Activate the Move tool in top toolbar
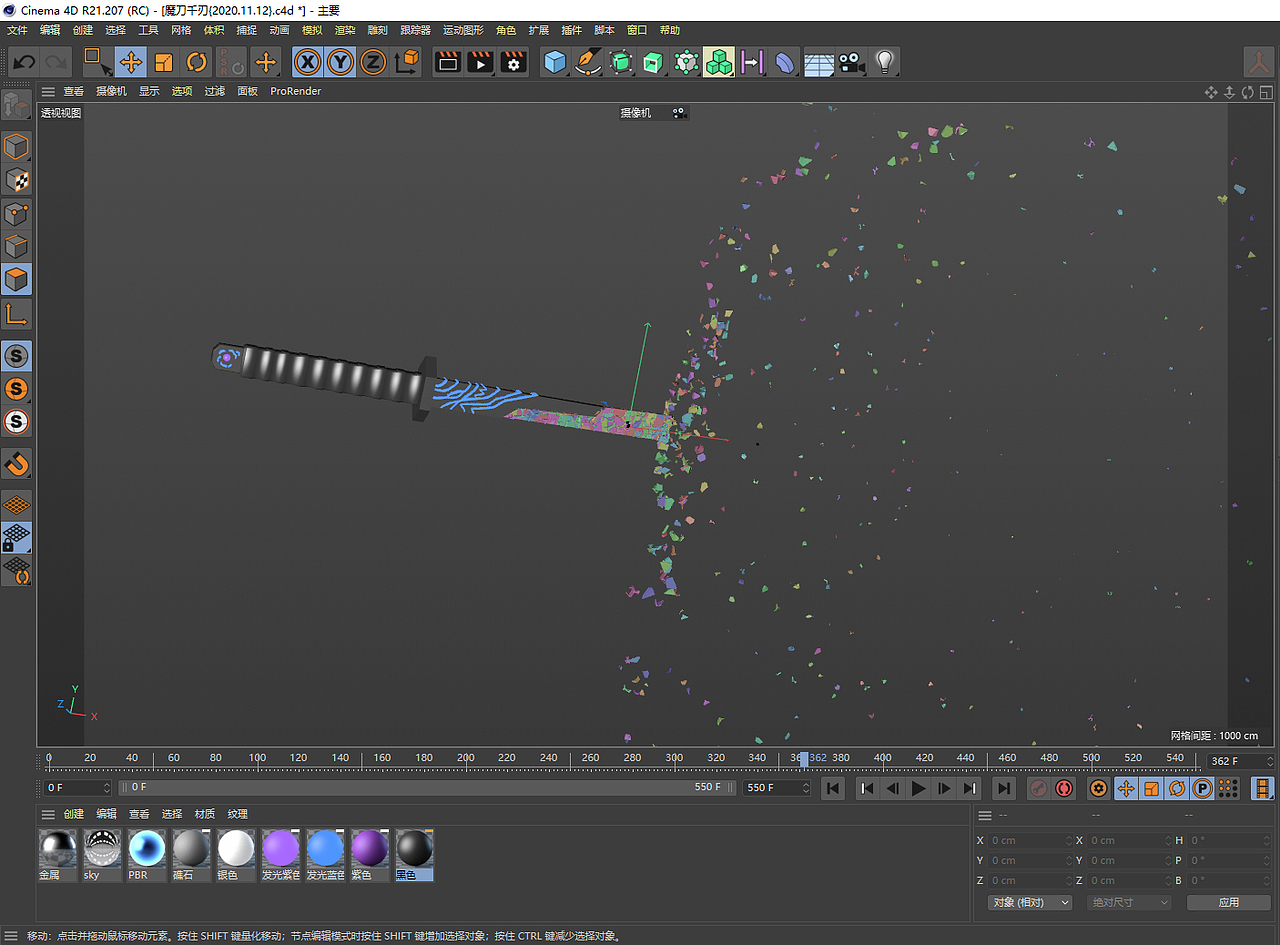This screenshot has height=945, width=1280. tap(131, 63)
